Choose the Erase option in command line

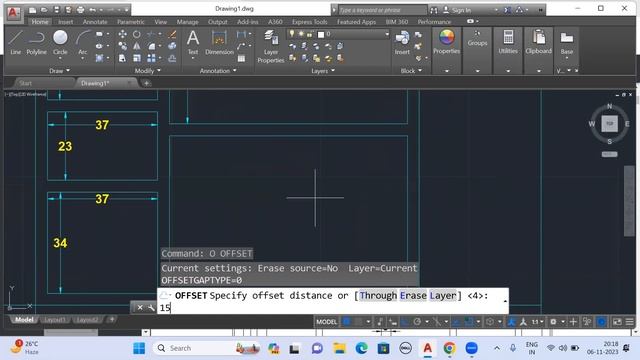[x=413, y=296]
